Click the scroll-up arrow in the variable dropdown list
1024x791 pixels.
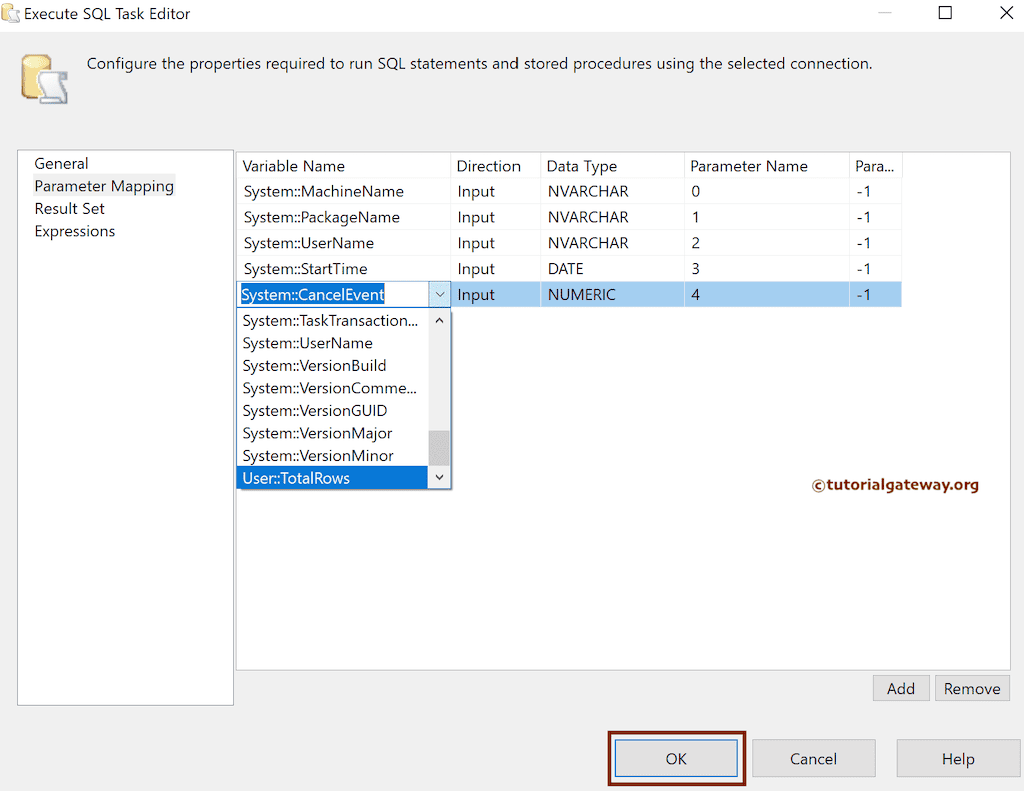tap(439, 319)
